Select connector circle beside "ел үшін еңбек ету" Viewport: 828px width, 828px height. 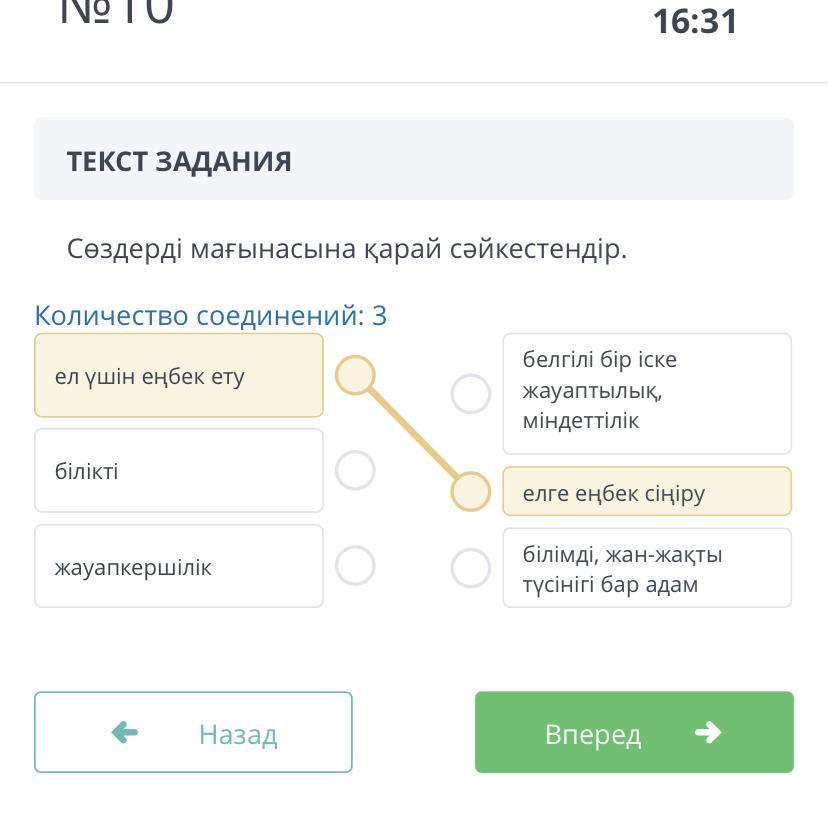(355, 376)
